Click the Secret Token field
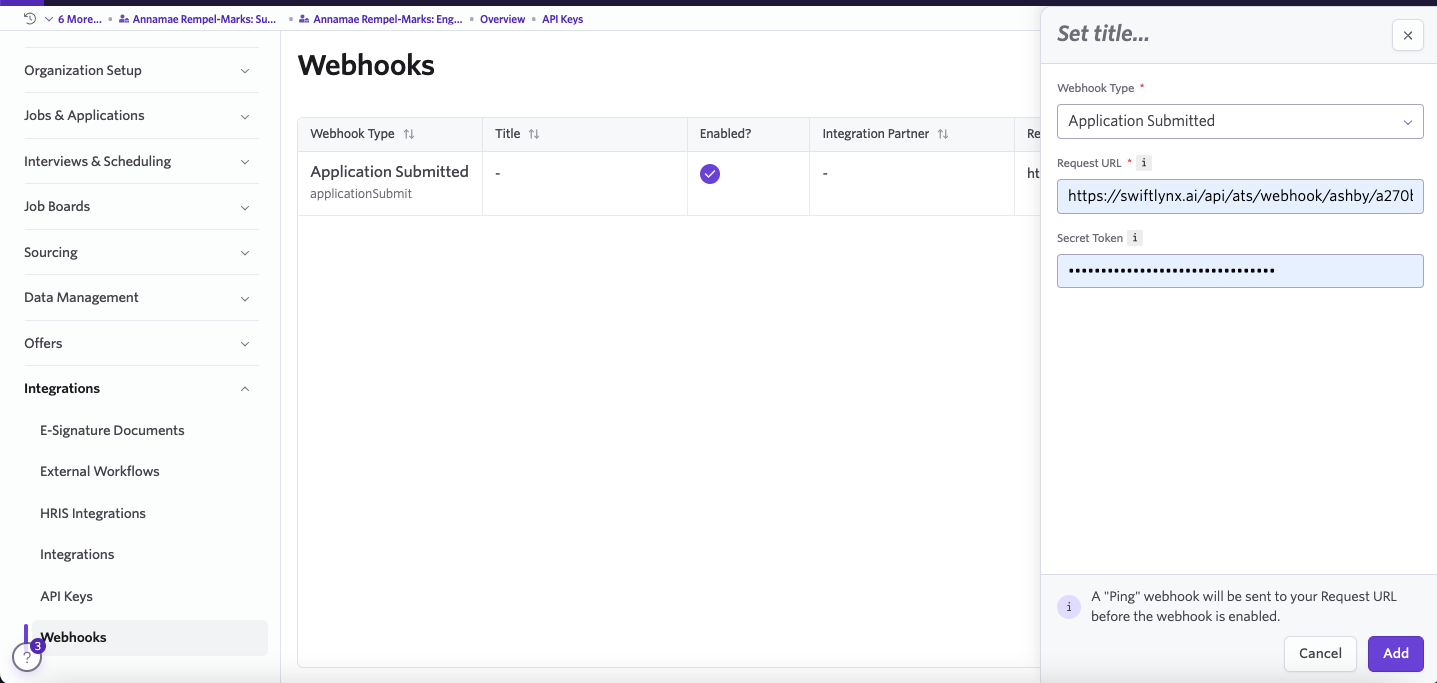Image resolution: width=1437 pixels, height=683 pixels. tap(1240, 270)
